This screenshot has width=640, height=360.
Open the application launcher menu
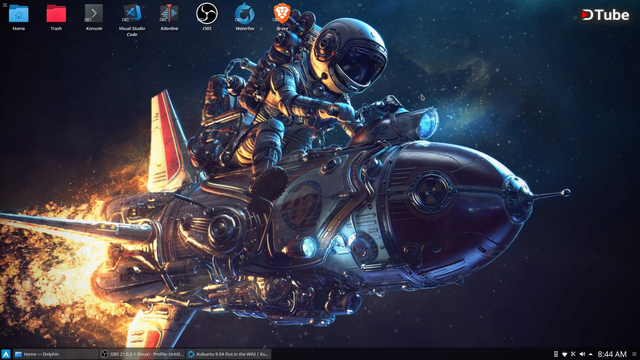pos(6,354)
